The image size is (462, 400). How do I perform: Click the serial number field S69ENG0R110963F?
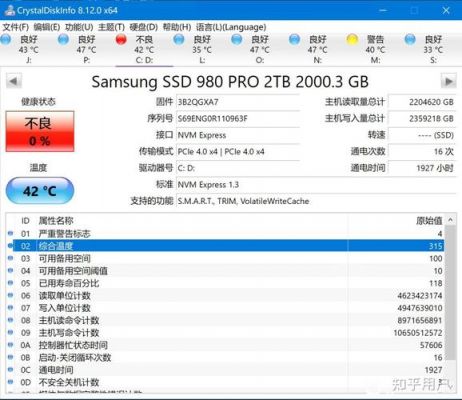point(238,118)
